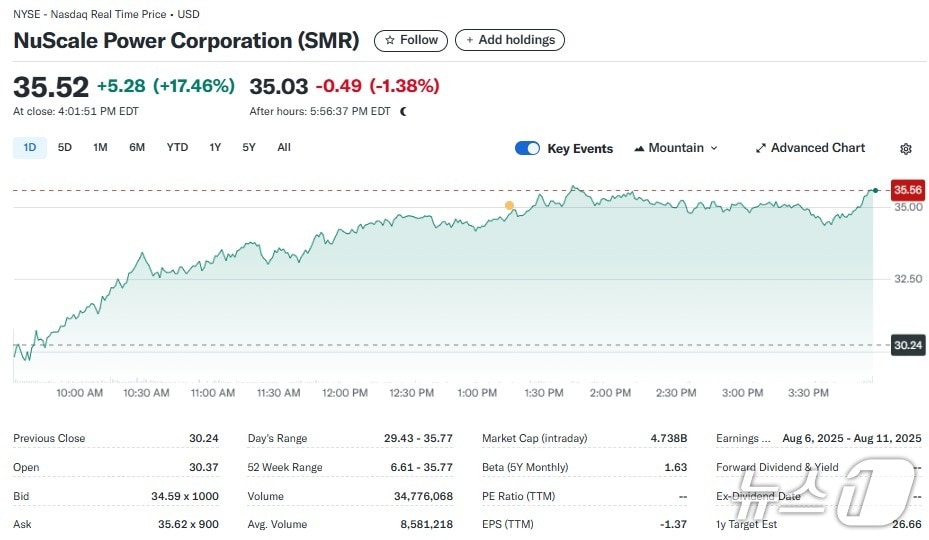Click the after-hours moon icon
Image resolution: width=929 pixels, height=540 pixels.
tap(403, 112)
